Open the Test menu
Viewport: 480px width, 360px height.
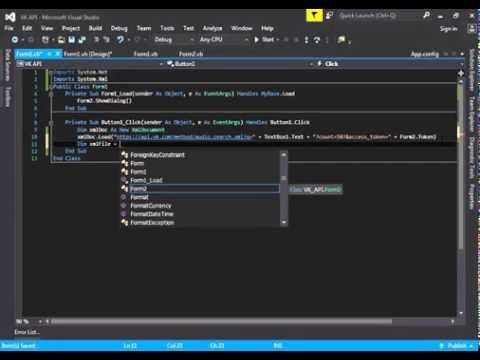(189, 28)
